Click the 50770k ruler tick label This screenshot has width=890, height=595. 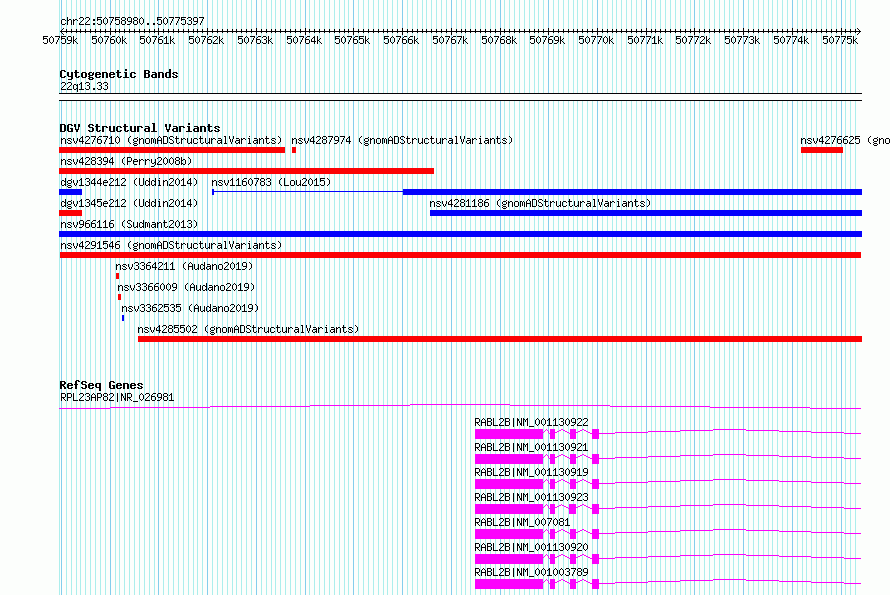(x=596, y=40)
